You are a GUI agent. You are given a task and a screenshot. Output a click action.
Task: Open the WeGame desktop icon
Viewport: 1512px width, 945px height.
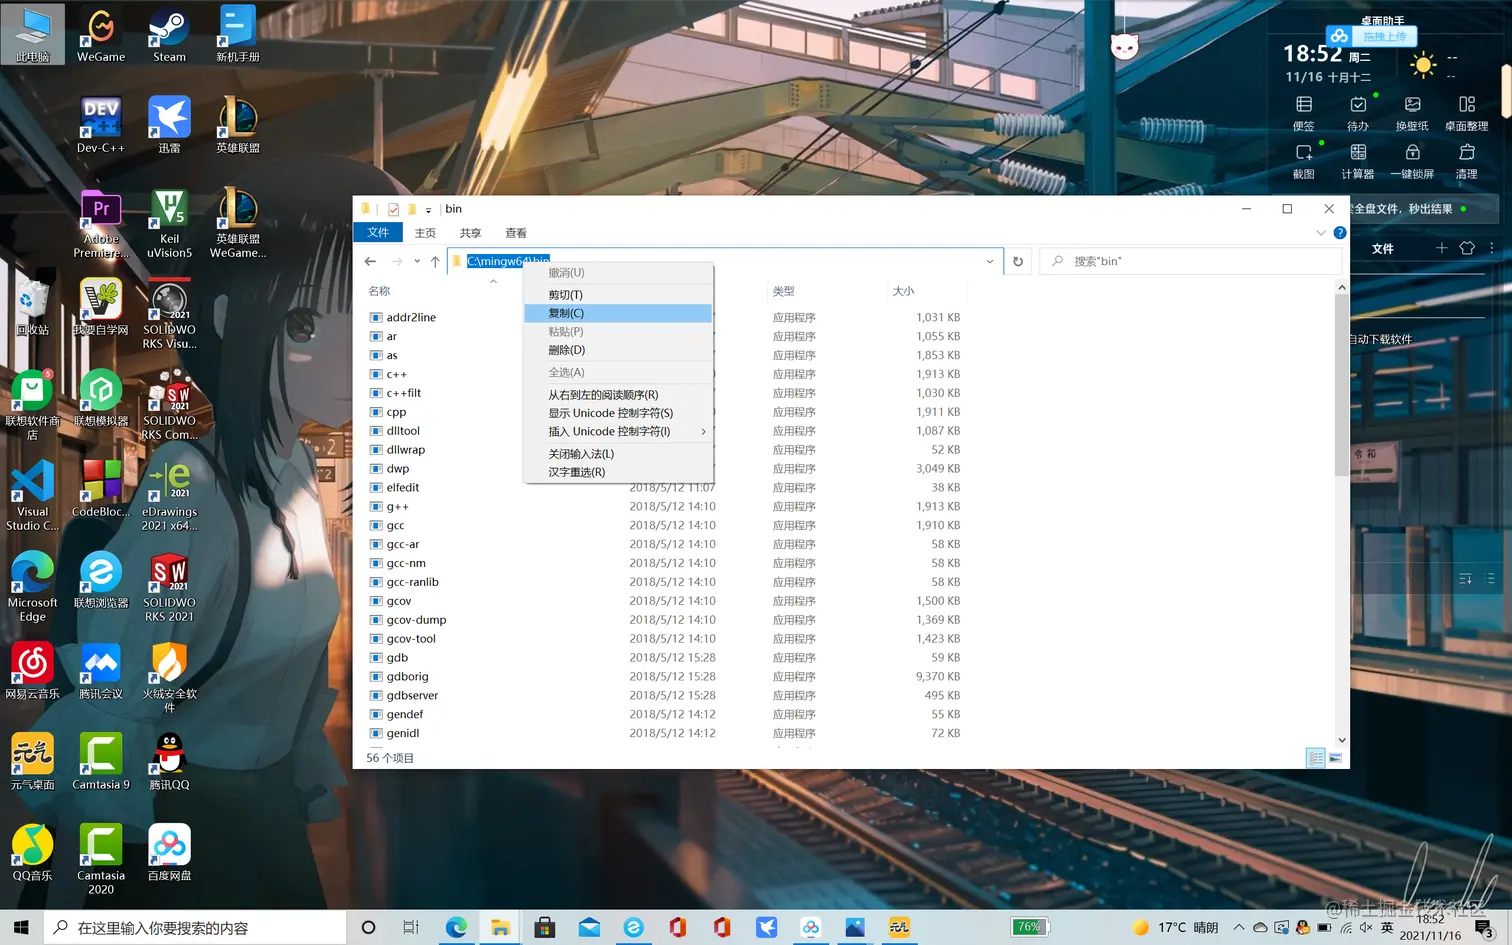(x=101, y=35)
